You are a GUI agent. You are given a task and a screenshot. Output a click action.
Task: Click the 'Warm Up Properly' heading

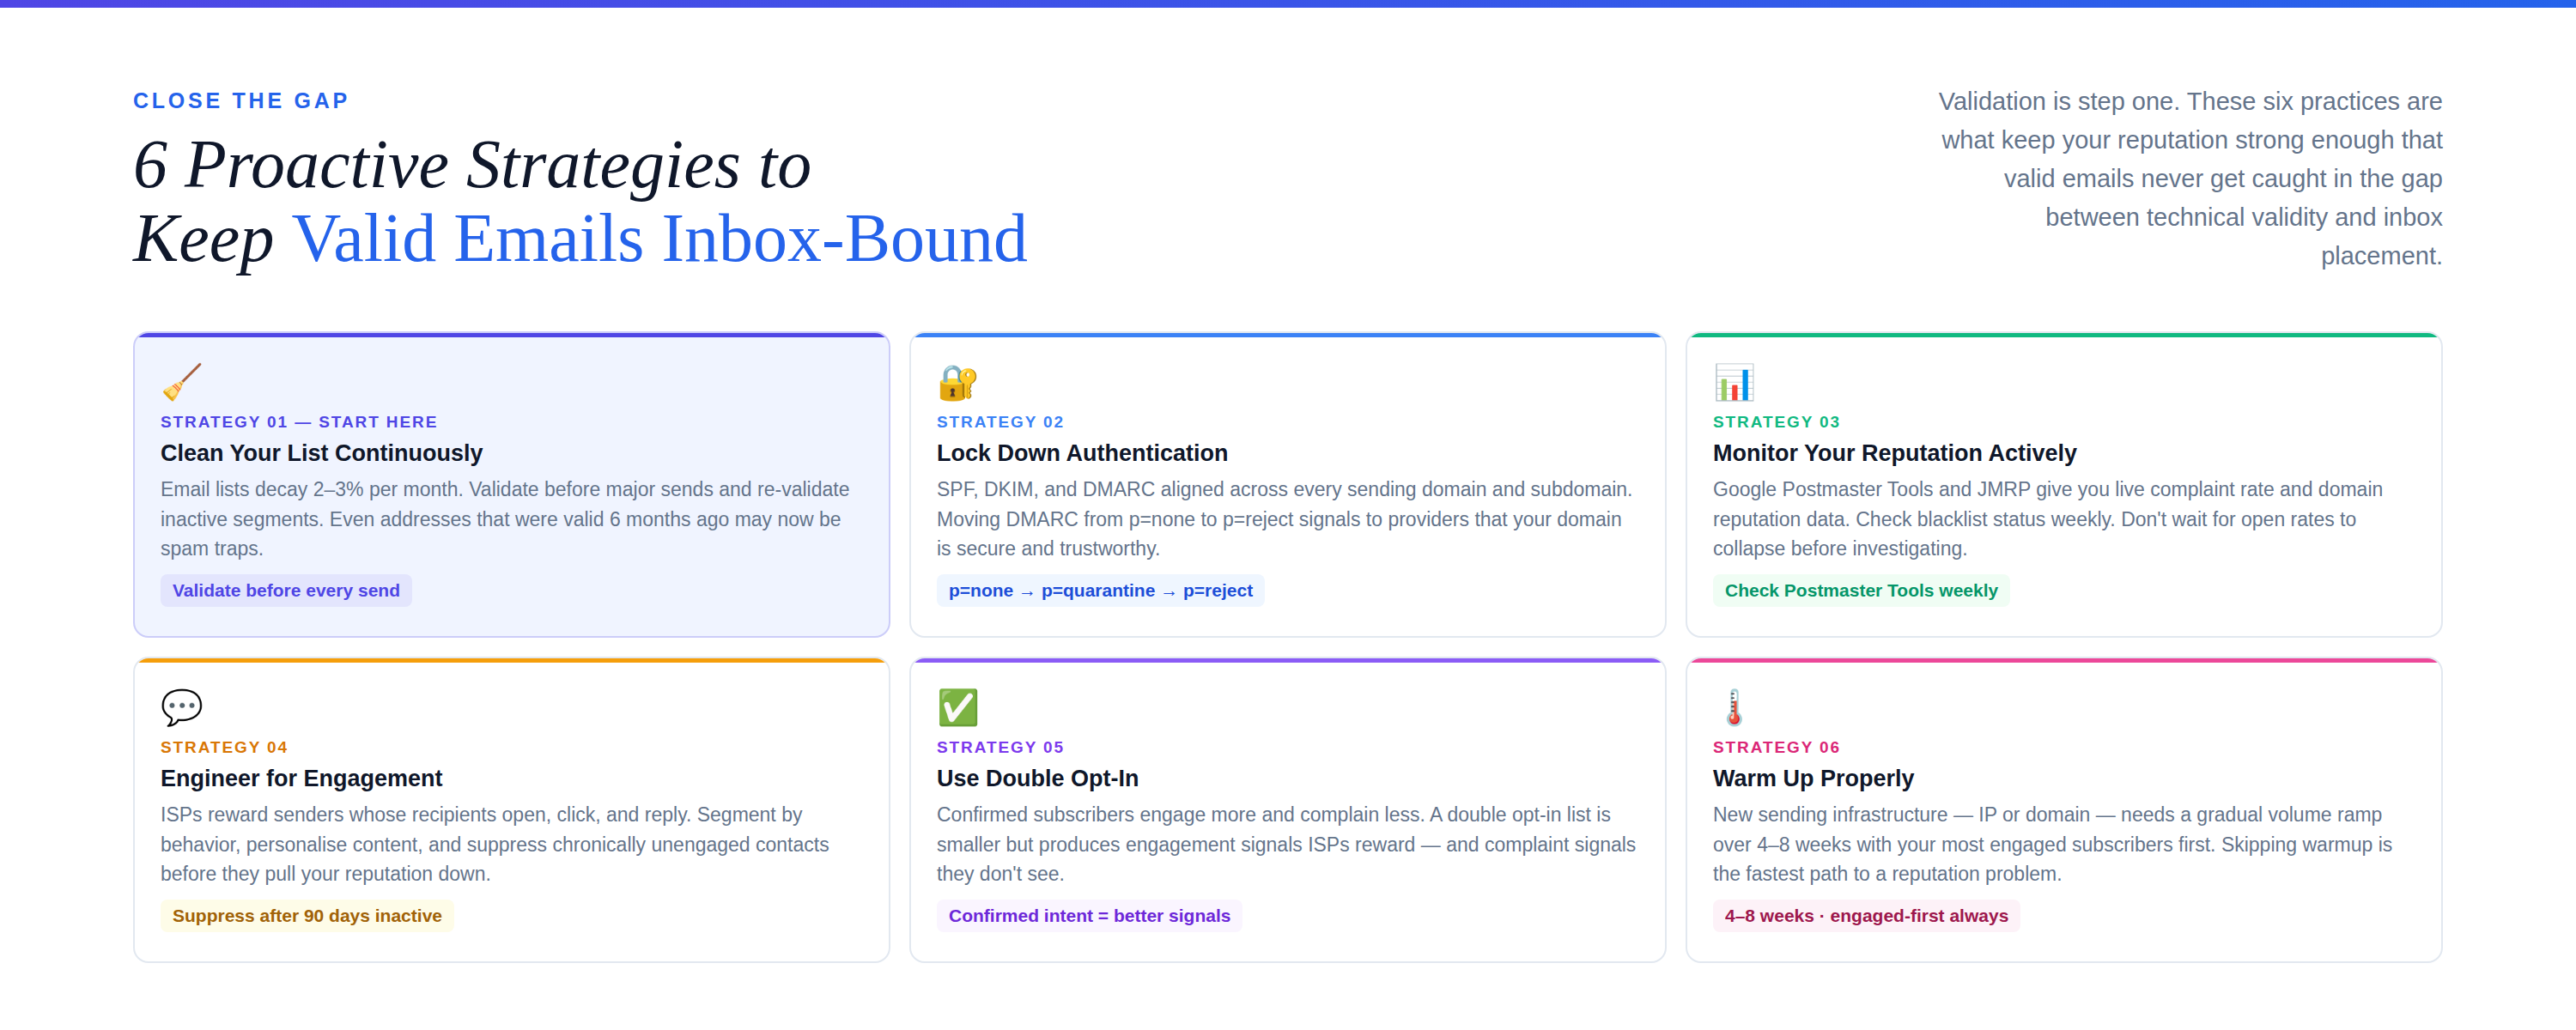pyautogui.click(x=1813, y=778)
